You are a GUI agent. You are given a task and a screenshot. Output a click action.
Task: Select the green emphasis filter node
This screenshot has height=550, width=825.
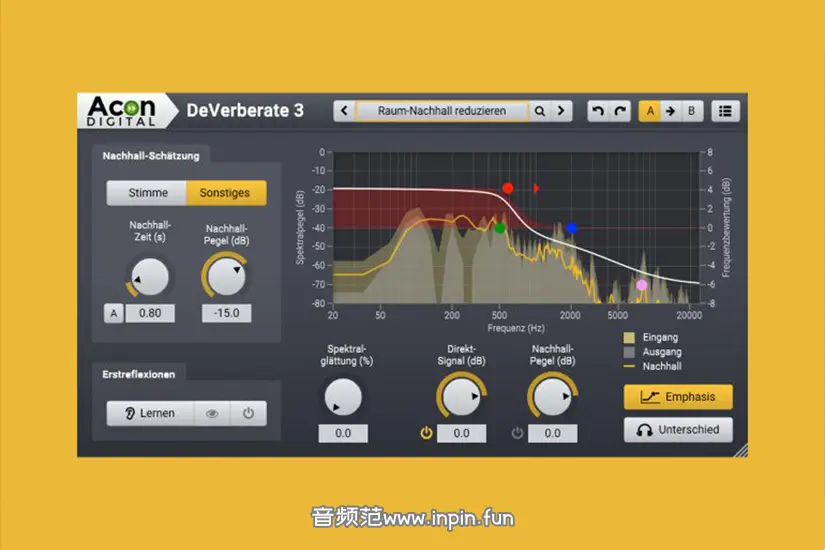(x=500, y=228)
